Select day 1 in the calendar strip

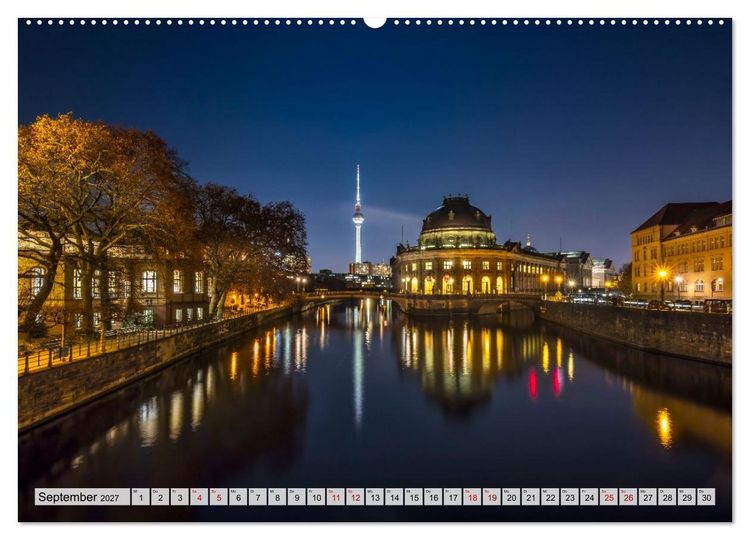(141, 496)
